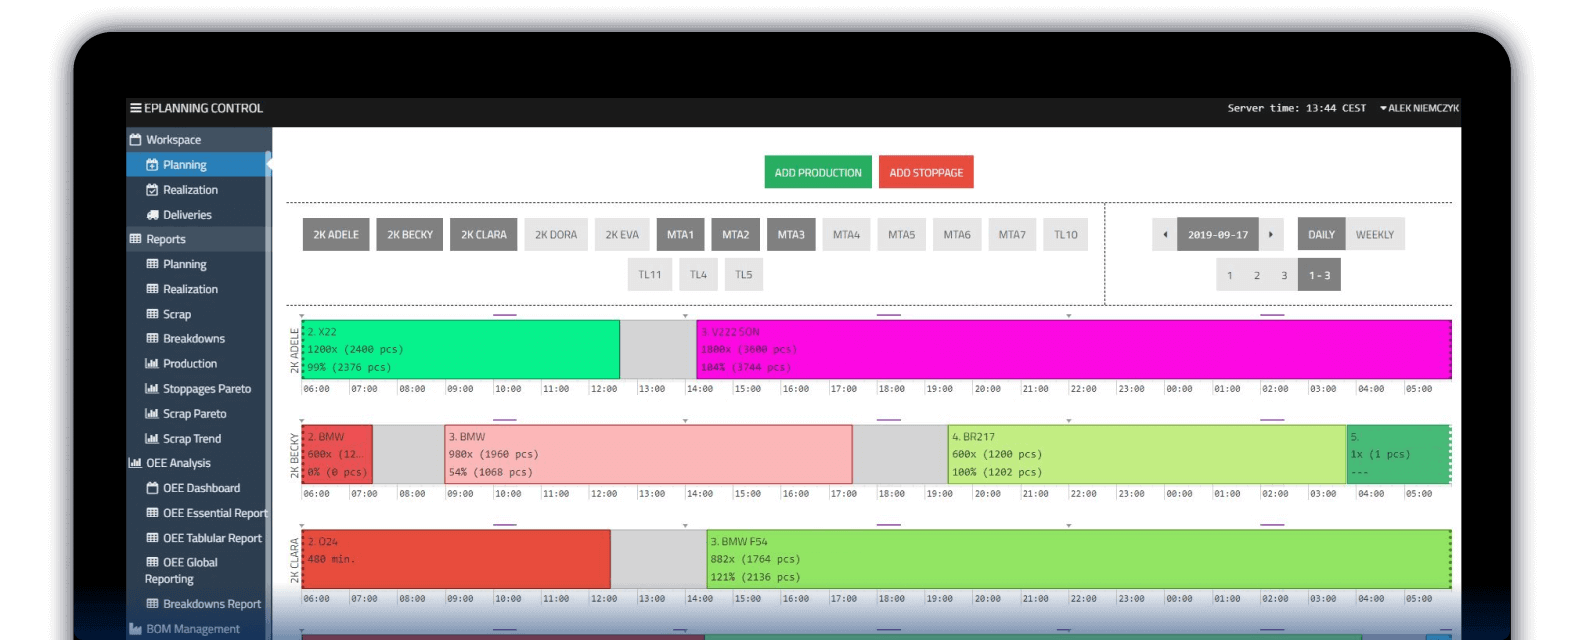Toggle the 2K BECKY machine filter
The height and width of the screenshot is (640, 1580).
410,235
